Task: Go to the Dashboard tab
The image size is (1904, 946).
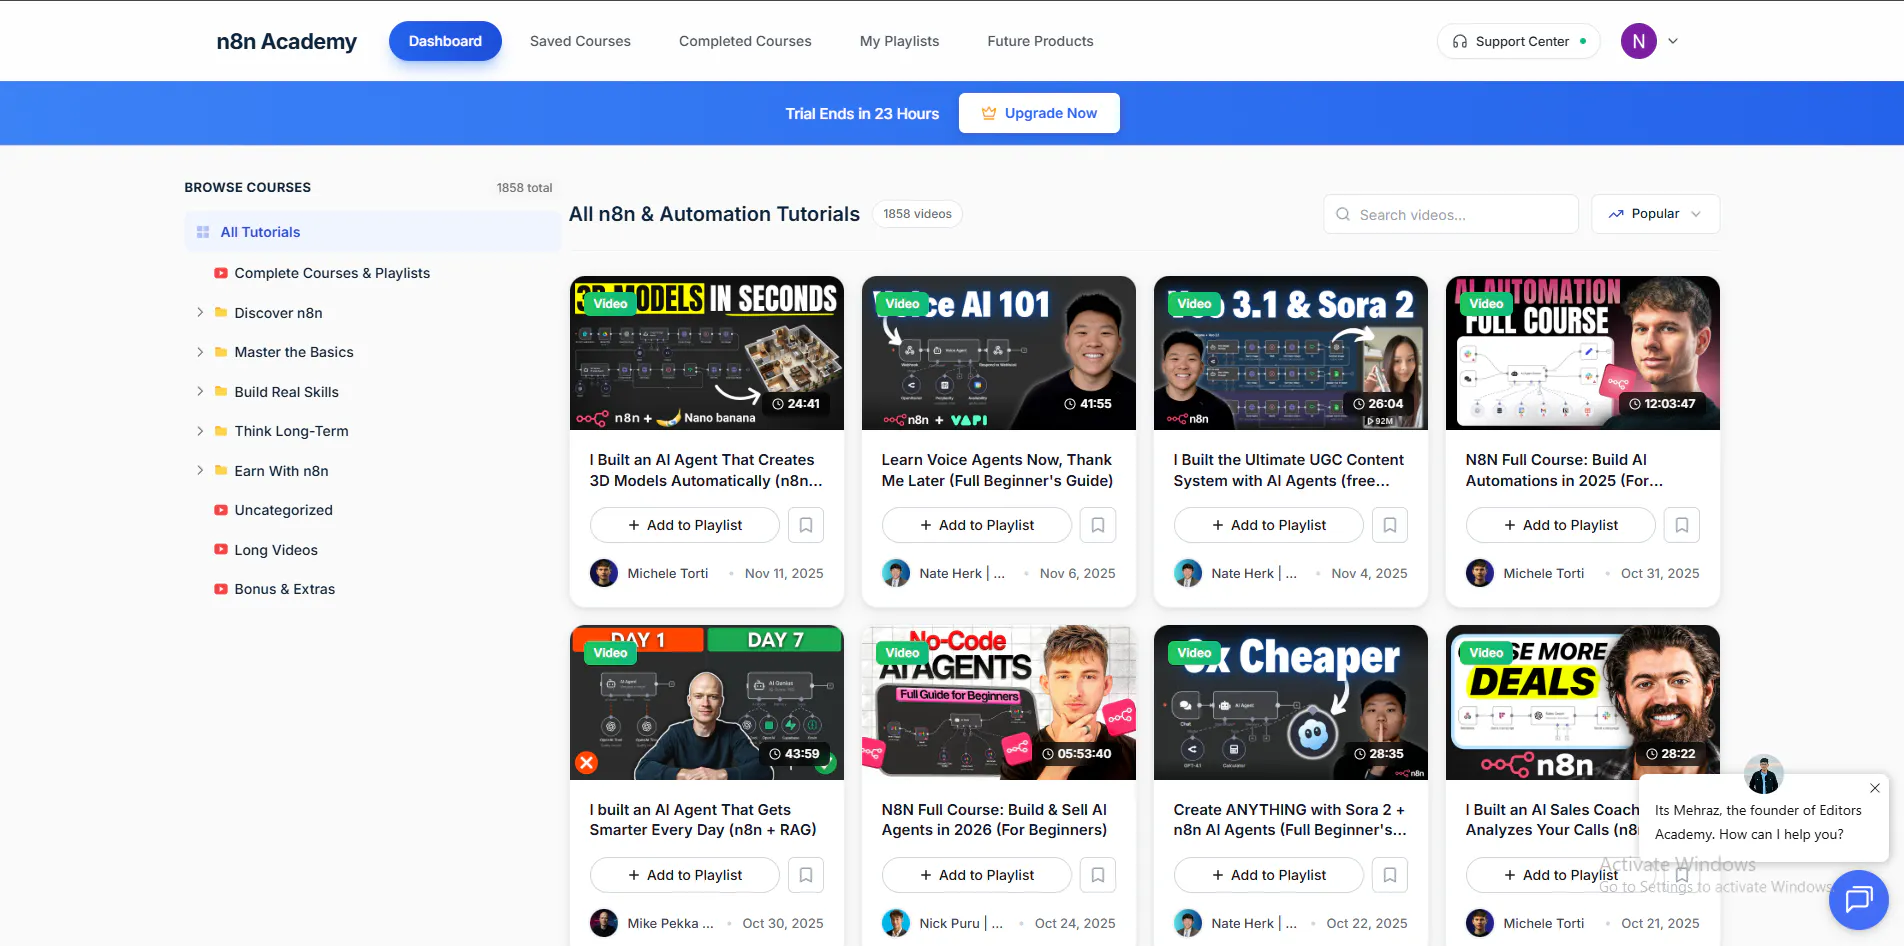Action: [445, 41]
